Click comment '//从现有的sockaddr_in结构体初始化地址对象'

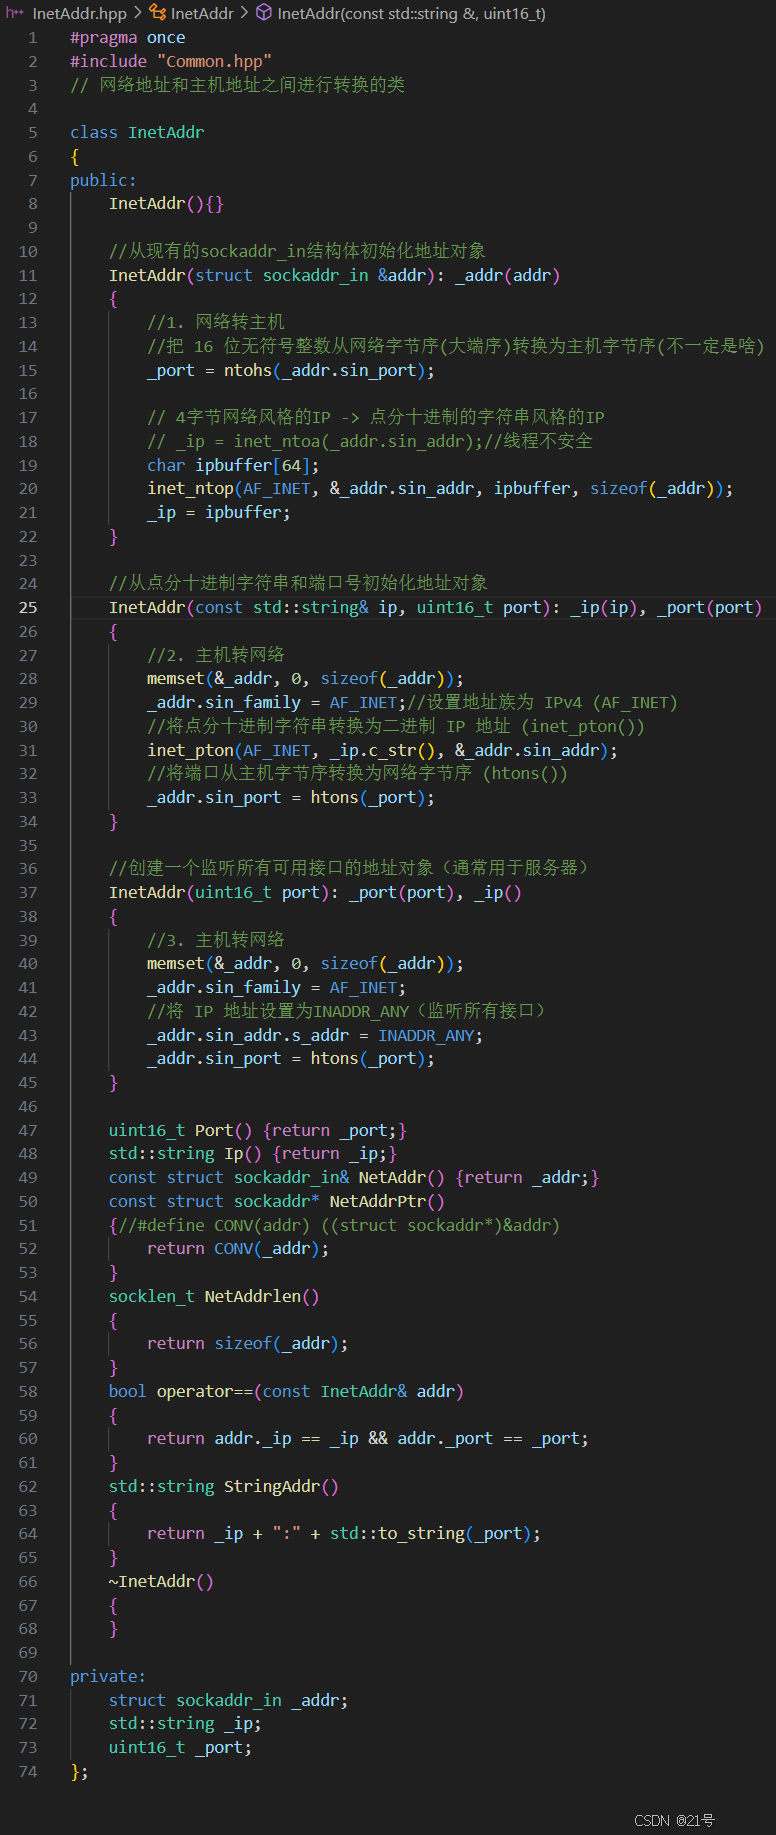(298, 251)
